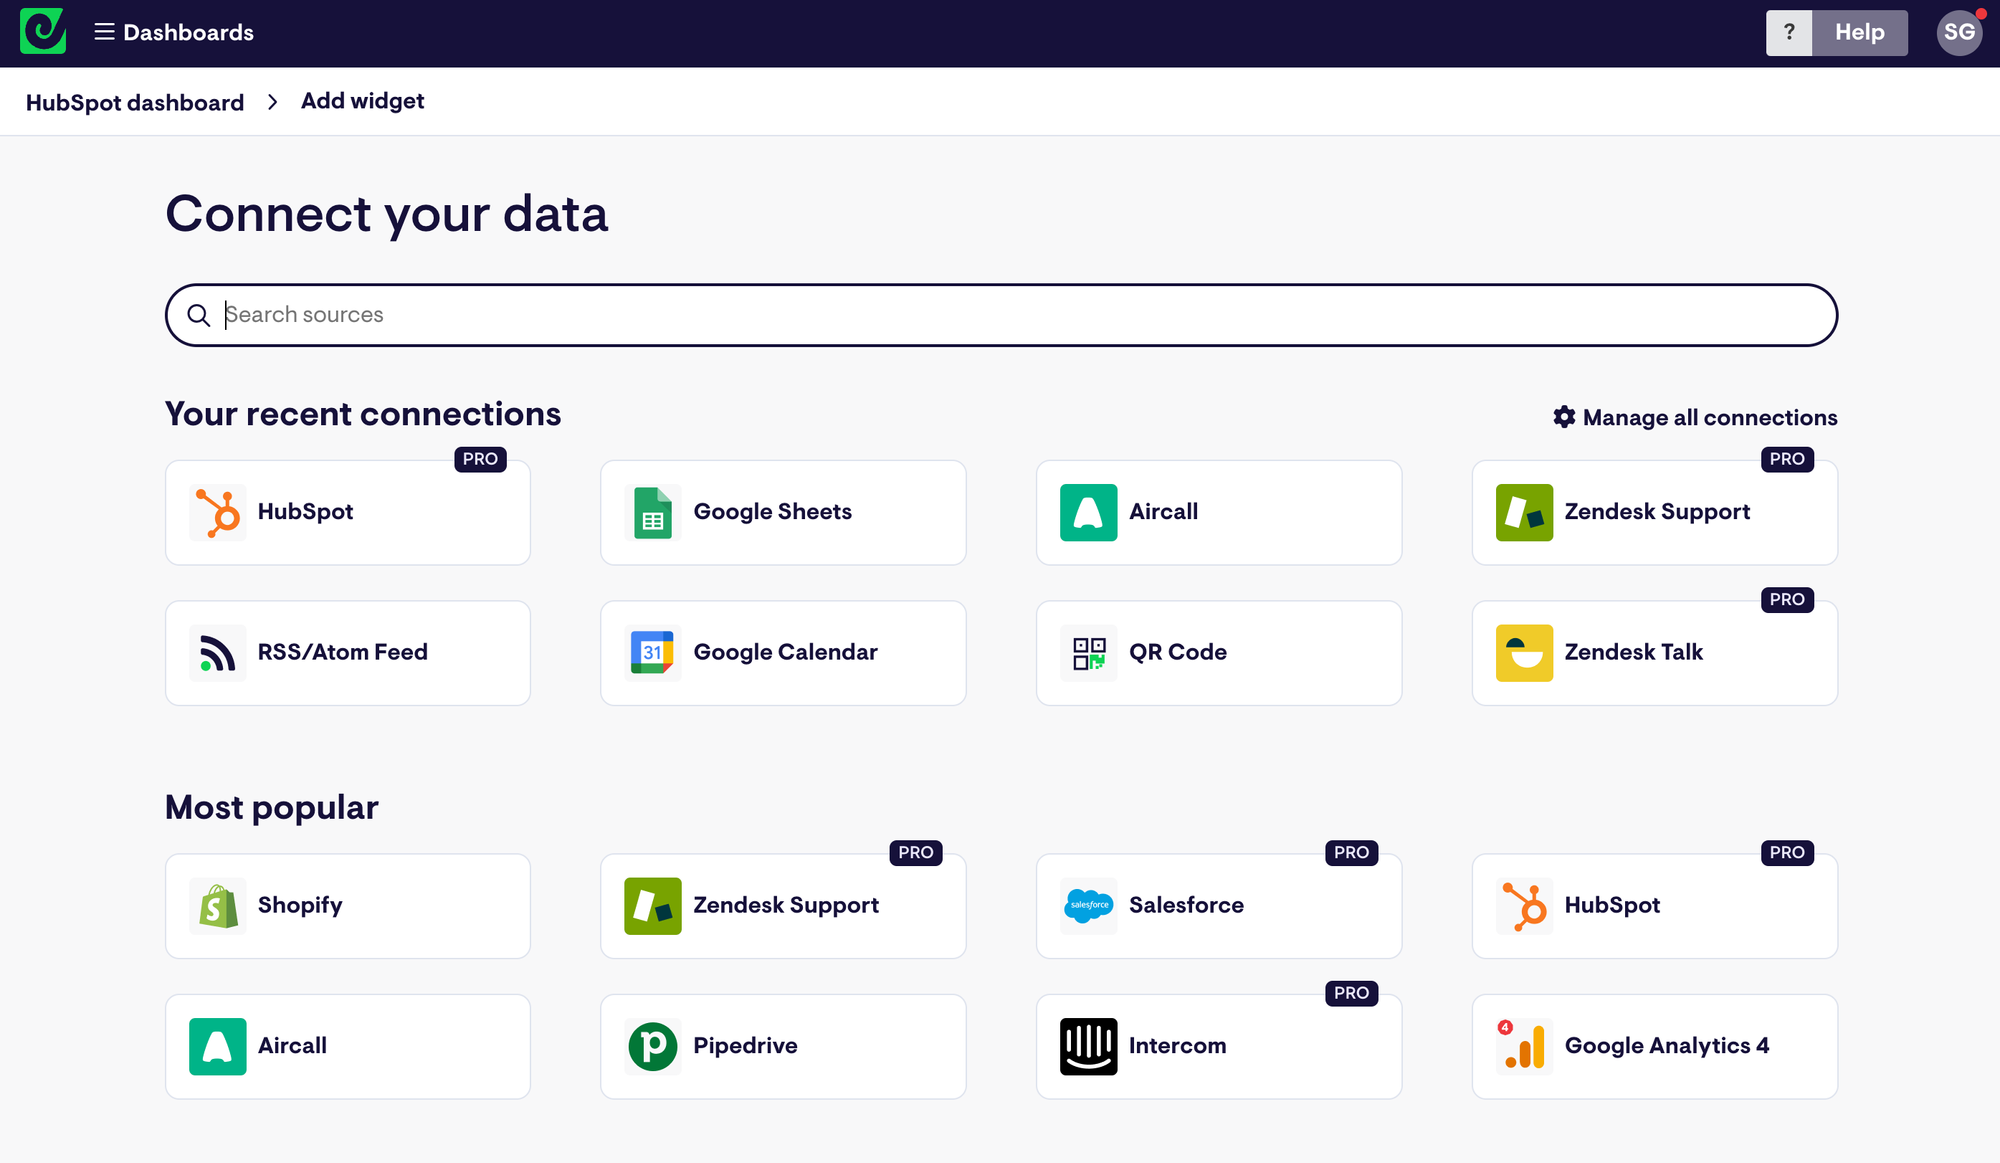2000x1163 pixels.
Task: Choose the Shopify bag icon
Action: tap(217, 905)
